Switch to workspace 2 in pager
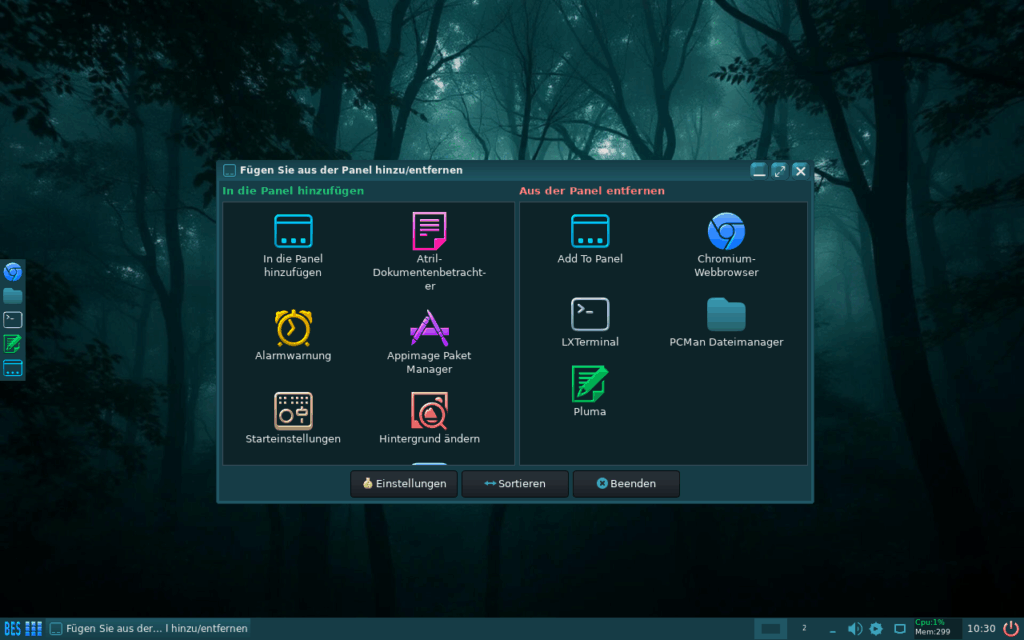 (804, 628)
